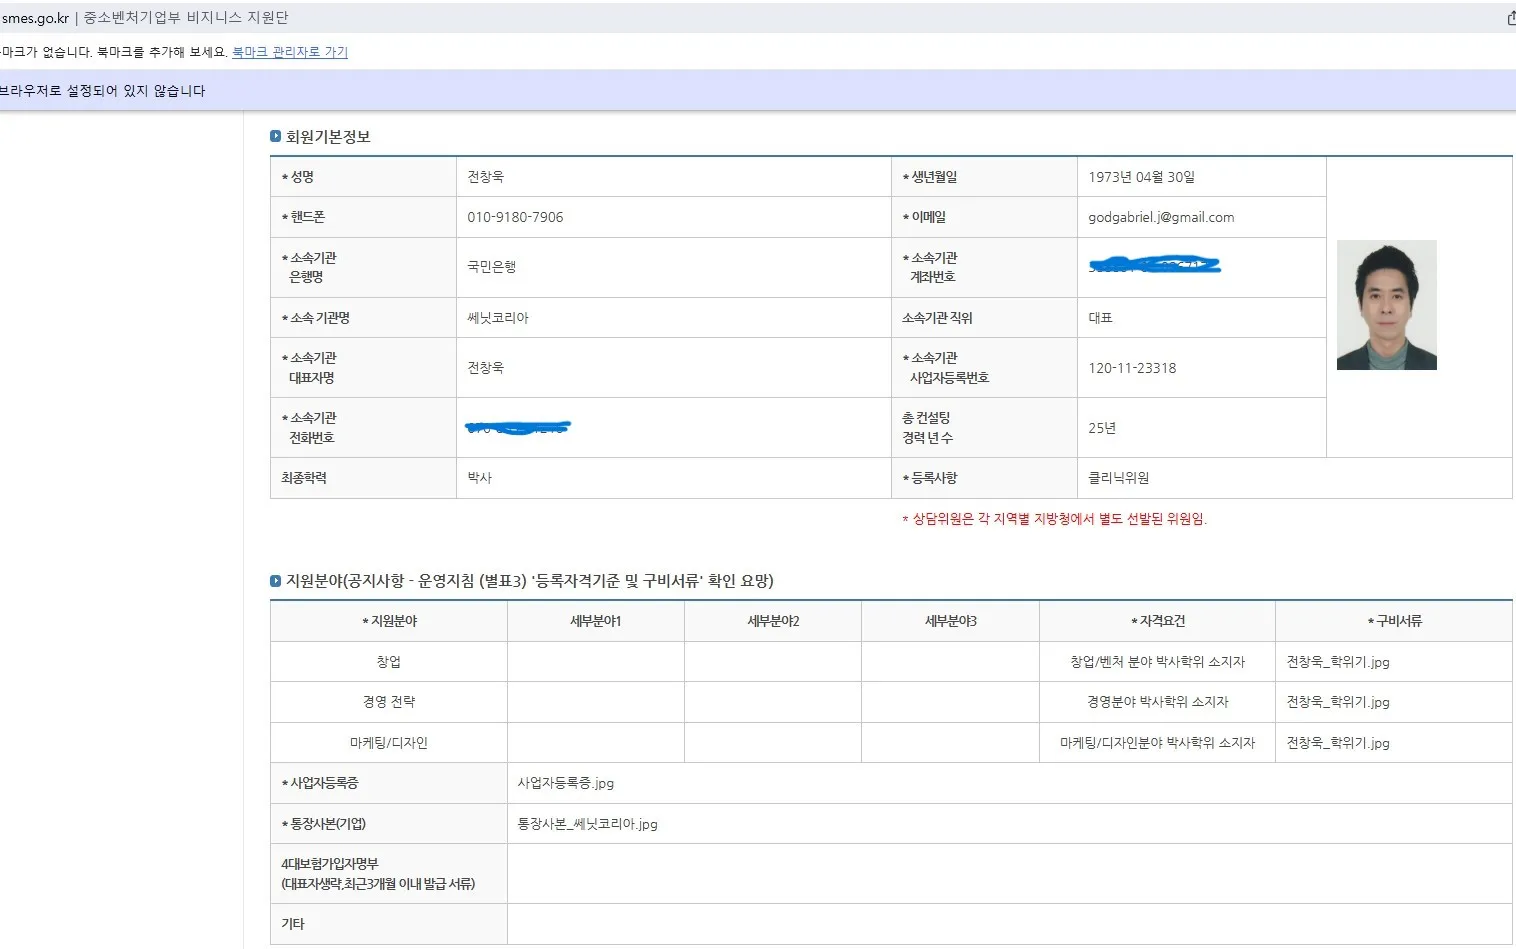The image size is (1516, 949).
Task: Click the red 상담위원 notice text
Action: 1053,519
